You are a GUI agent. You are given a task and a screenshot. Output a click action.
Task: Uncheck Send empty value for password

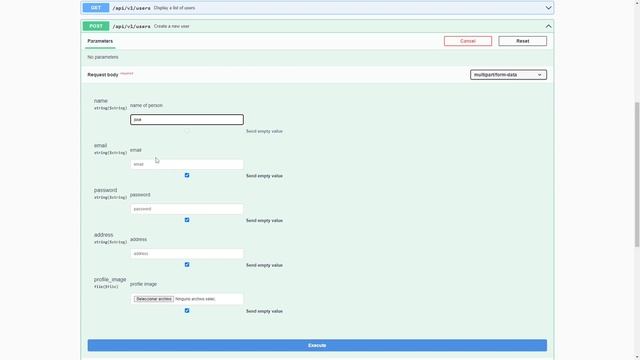187,220
